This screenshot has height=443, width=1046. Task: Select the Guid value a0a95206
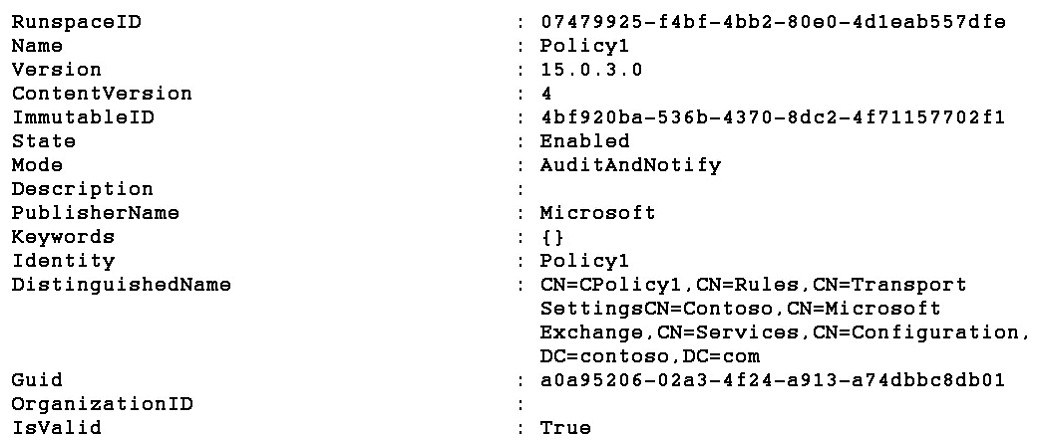[x=772, y=380]
